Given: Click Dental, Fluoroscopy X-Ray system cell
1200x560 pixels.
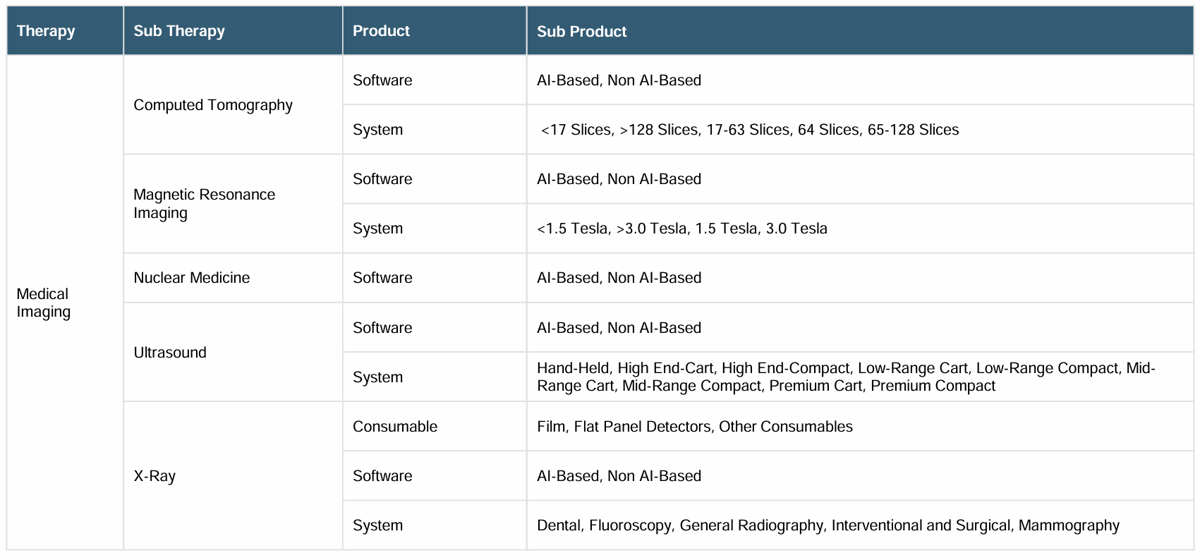Looking at the screenshot, I should pos(861,525).
